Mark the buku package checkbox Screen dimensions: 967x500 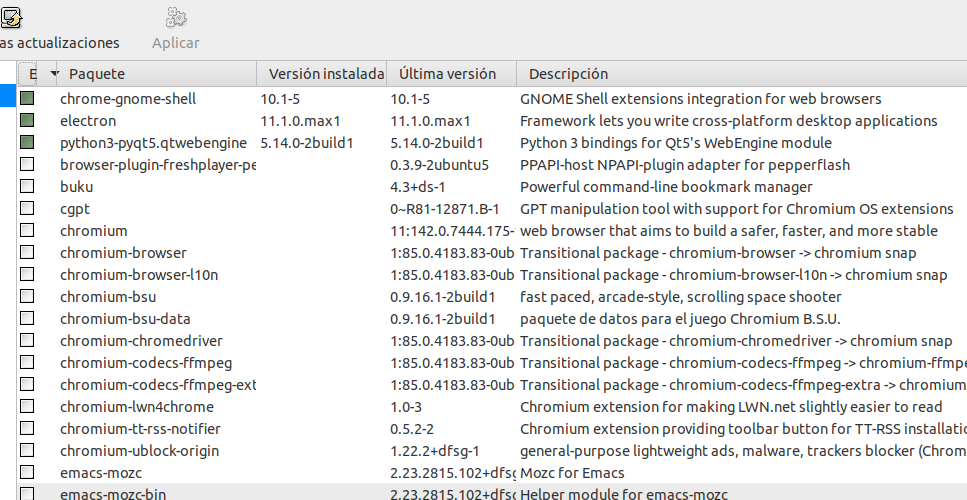27,187
